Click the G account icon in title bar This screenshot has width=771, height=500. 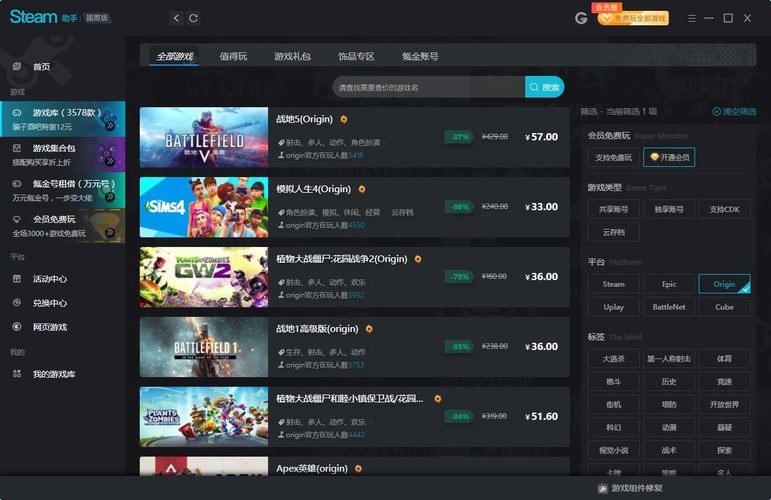pos(581,18)
